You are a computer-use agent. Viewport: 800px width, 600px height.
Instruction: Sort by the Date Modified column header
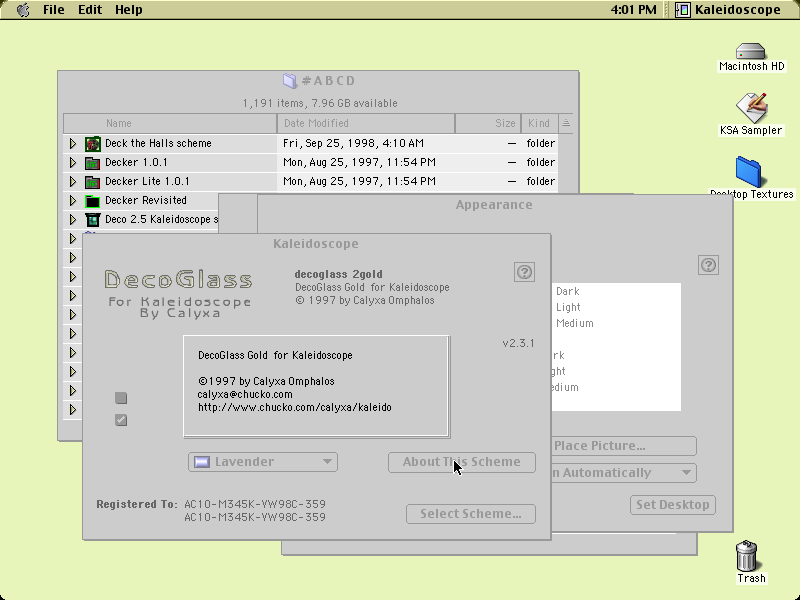pos(366,123)
